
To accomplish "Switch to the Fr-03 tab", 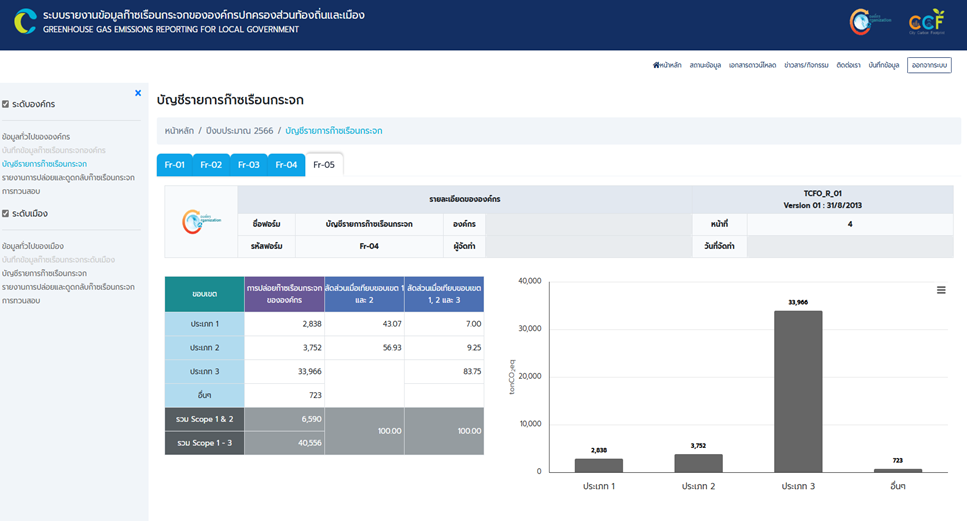I will (249, 165).
